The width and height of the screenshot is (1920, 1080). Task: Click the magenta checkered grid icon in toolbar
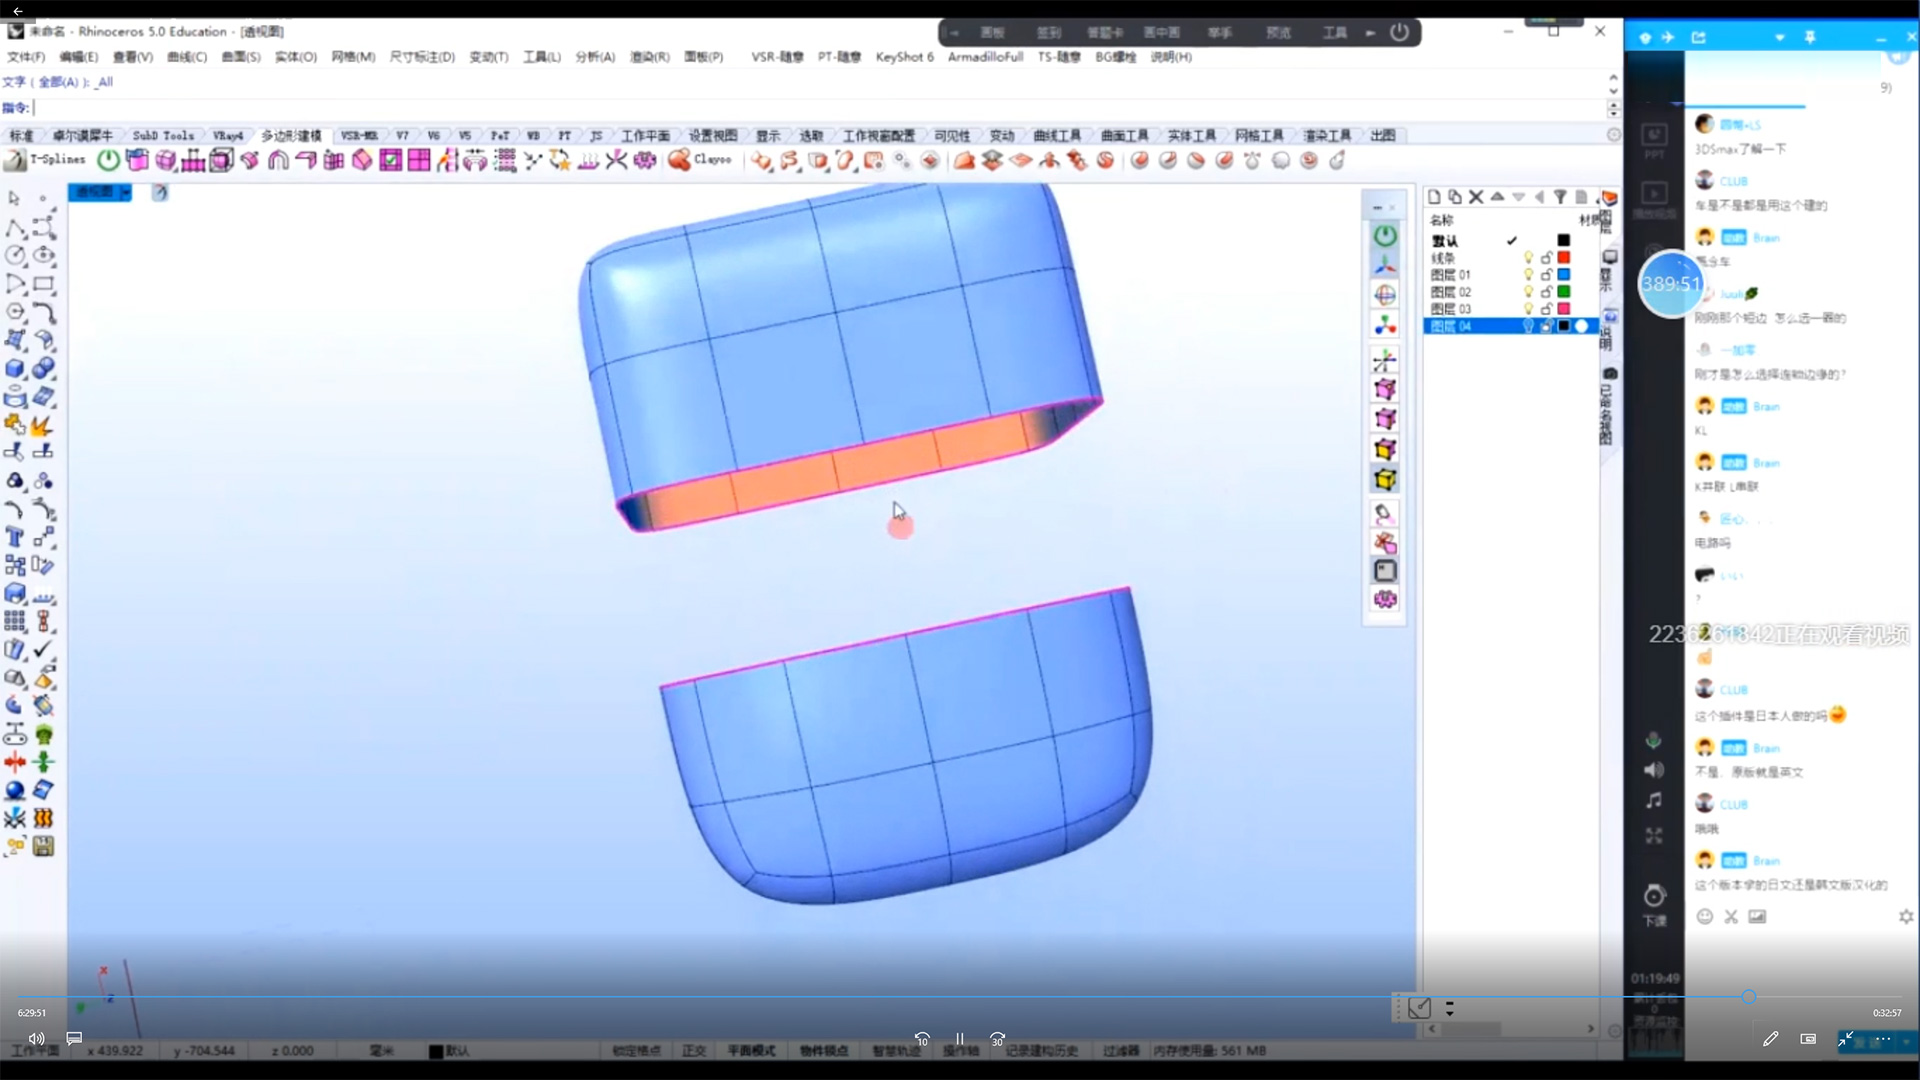click(x=419, y=160)
